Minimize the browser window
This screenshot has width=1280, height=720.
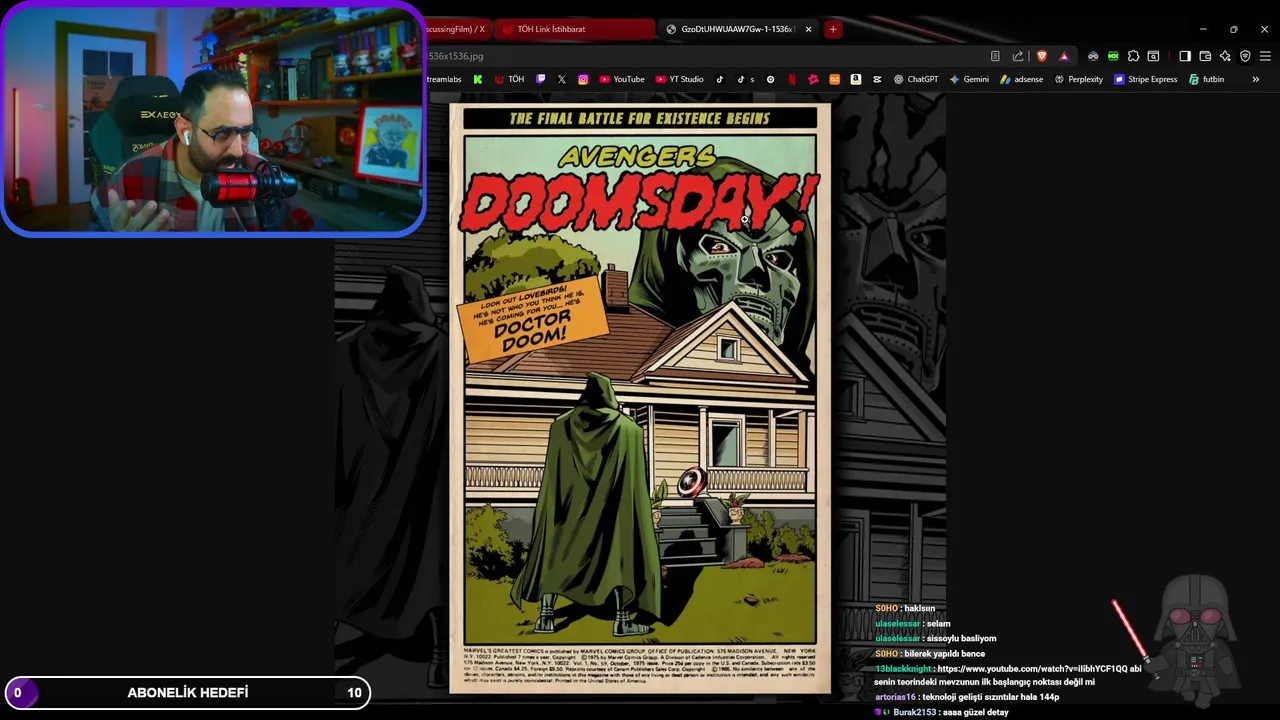1203,29
